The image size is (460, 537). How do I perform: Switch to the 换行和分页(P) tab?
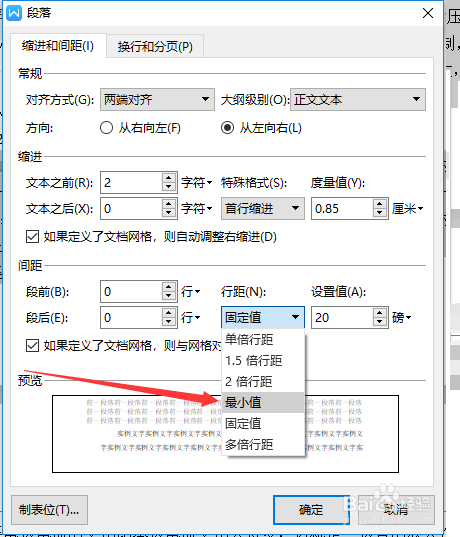(x=155, y=46)
